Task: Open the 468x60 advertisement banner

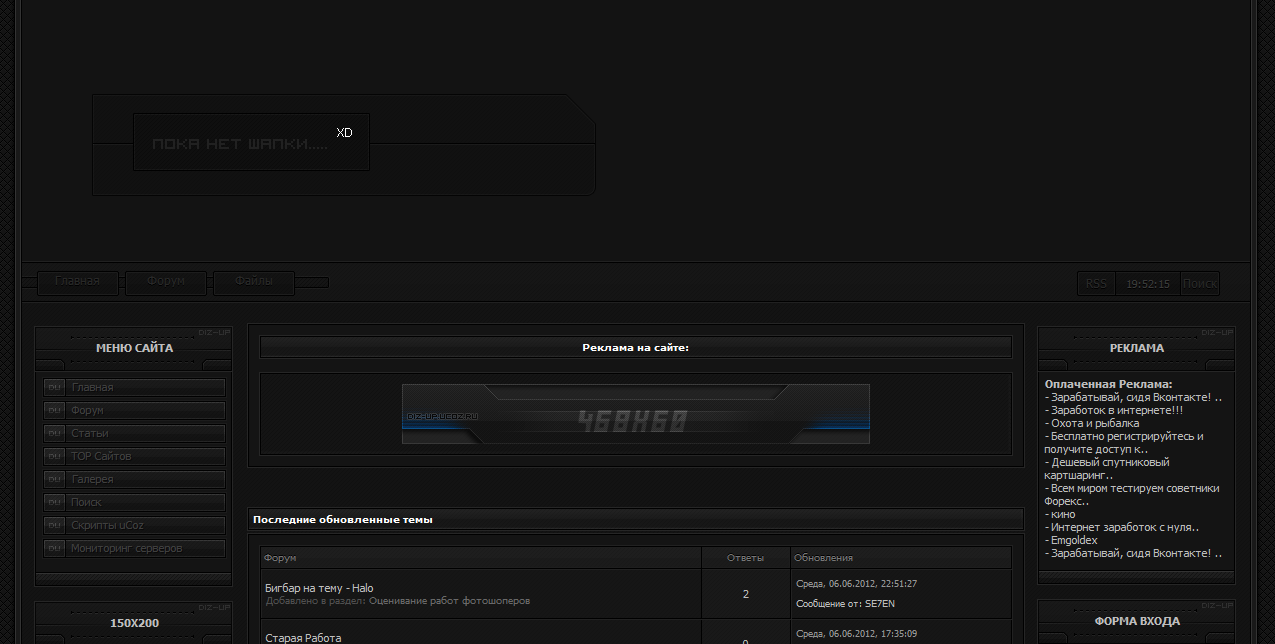Action: 635,414
